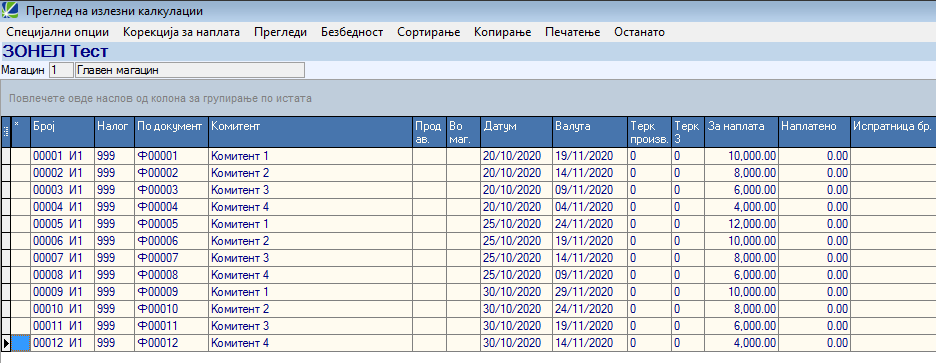Sort by the По документ column header
This screenshot has height=363, width=936.
pyautogui.click(x=171, y=133)
